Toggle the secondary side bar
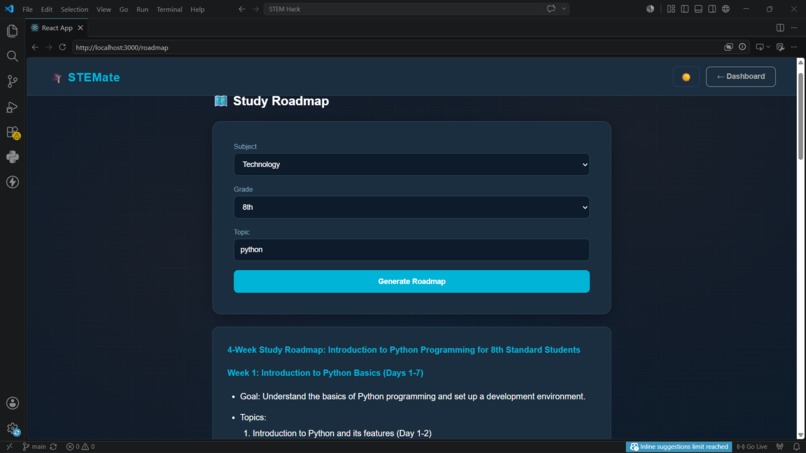The height and width of the screenshot is (453, 806). click(x=712, y=9)
